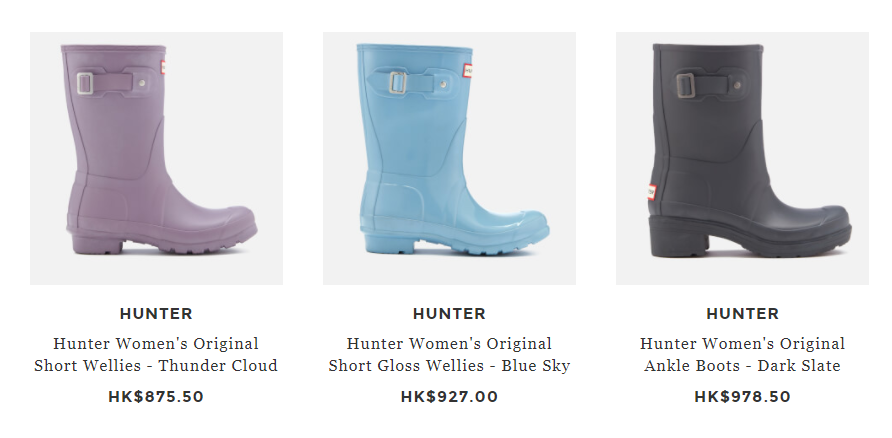This screenshot has height=438, width=892.
Task: Select the HUNTER brand label under blue boot
Action: [449, 313]
